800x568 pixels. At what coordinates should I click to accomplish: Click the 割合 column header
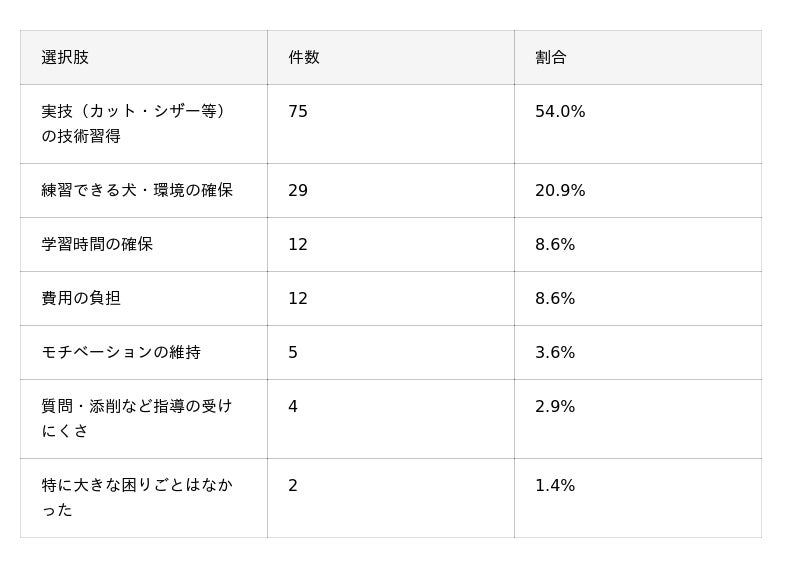tap(638, 57)
